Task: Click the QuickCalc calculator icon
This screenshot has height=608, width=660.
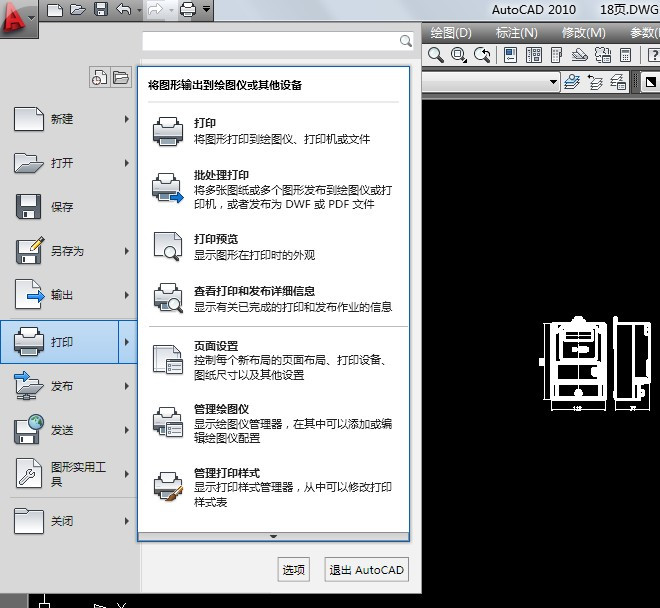Action: [x=625, y=55]
